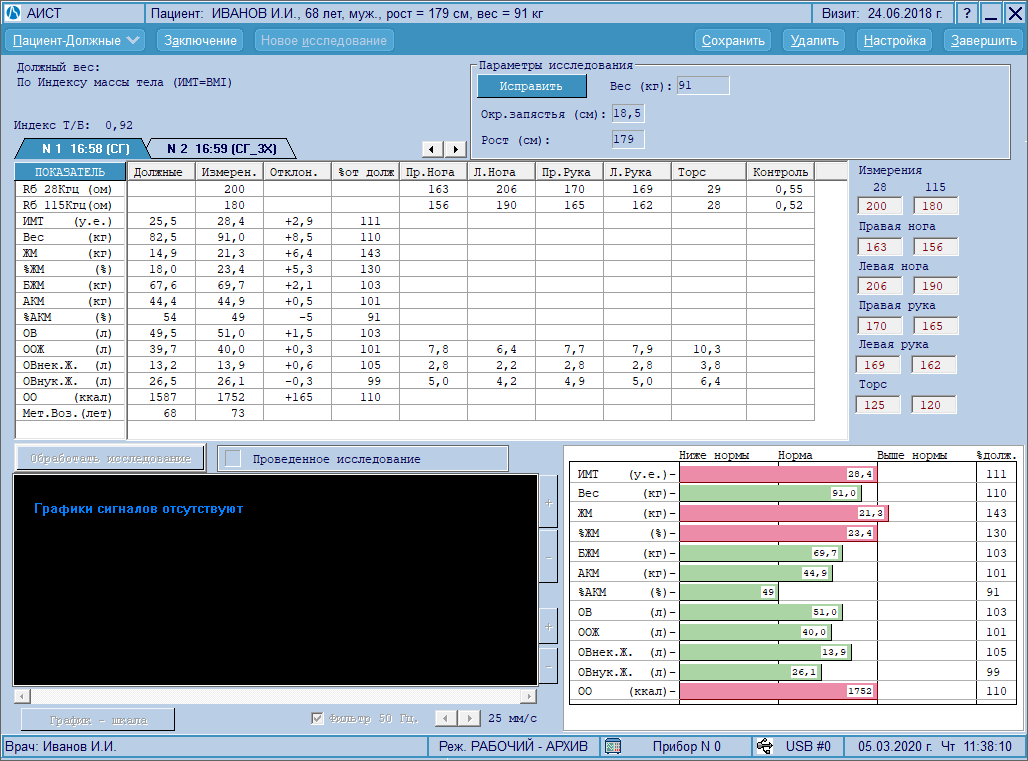Click the Исправить button
Viewport: 1028px width, 761px height.
pyautogui.click(x=531, y=86)
